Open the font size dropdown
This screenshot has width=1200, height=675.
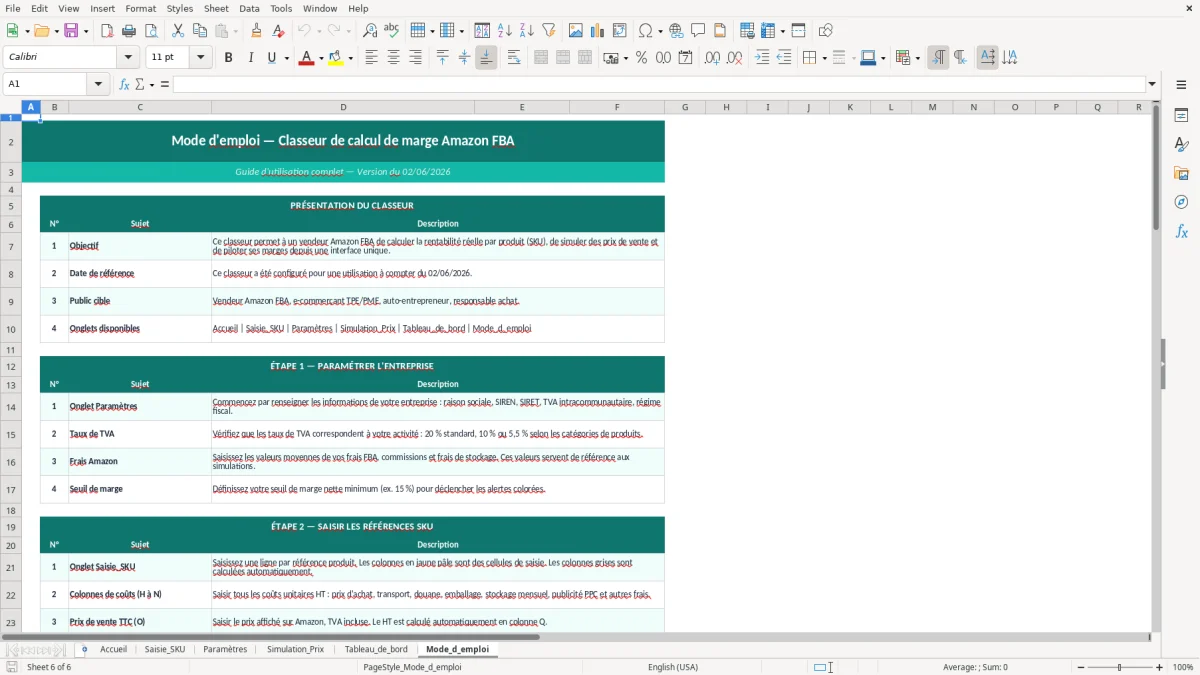point(201,57)
